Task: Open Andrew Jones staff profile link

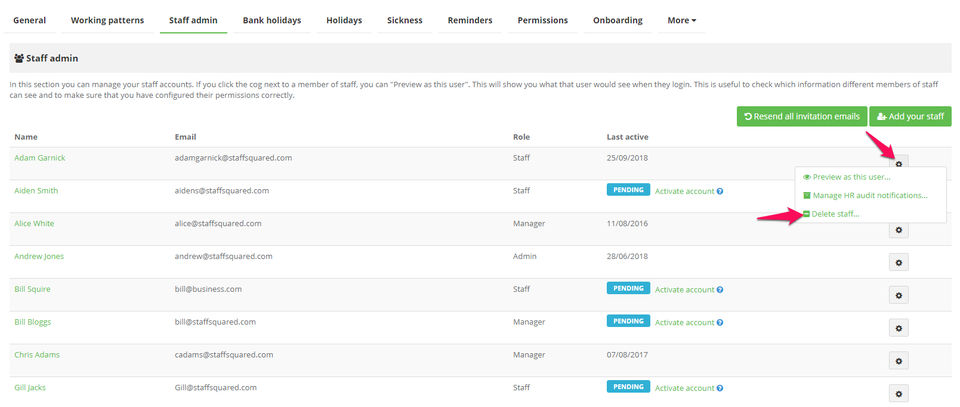Action: pyautogui.click(x=39, y=256)
